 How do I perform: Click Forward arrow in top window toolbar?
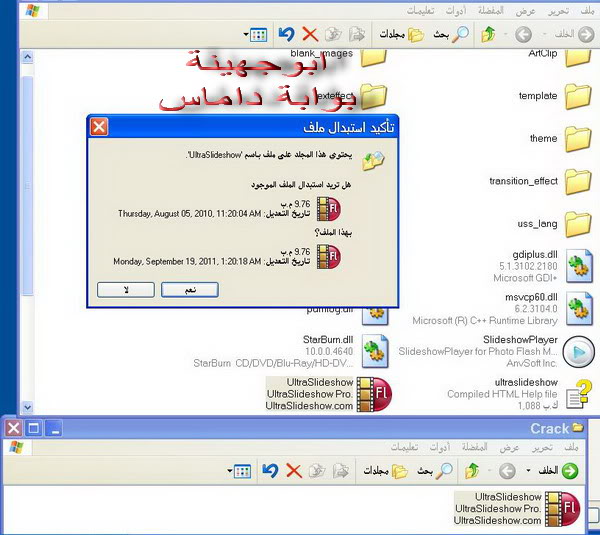point(523,35)
